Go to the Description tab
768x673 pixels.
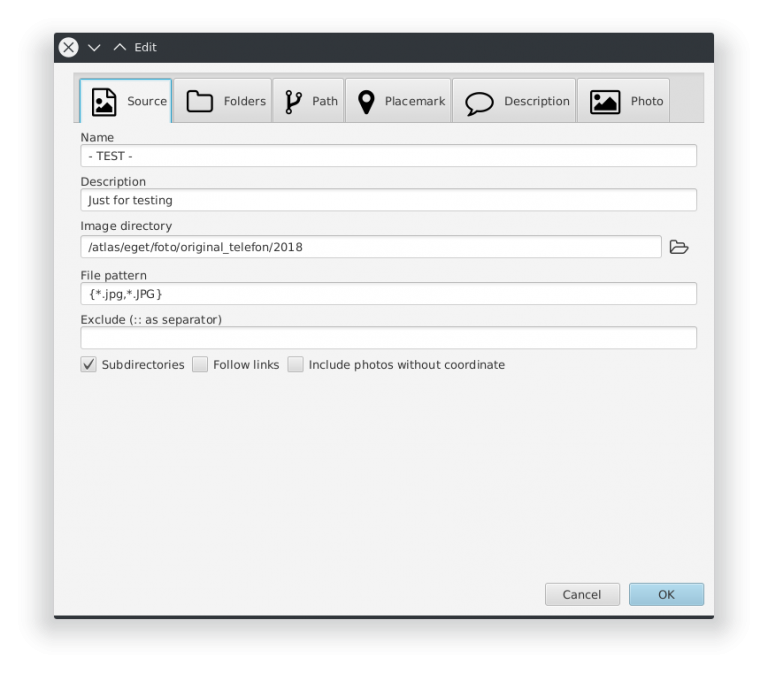pyautogui.click(x=514, y=101)
